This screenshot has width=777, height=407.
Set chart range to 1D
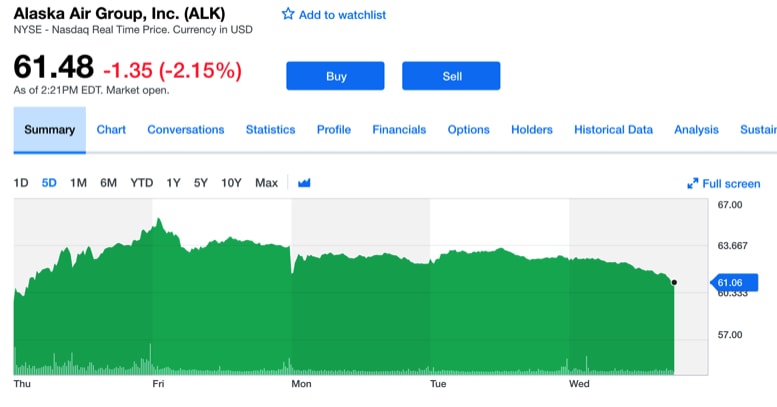coord(21,183)
